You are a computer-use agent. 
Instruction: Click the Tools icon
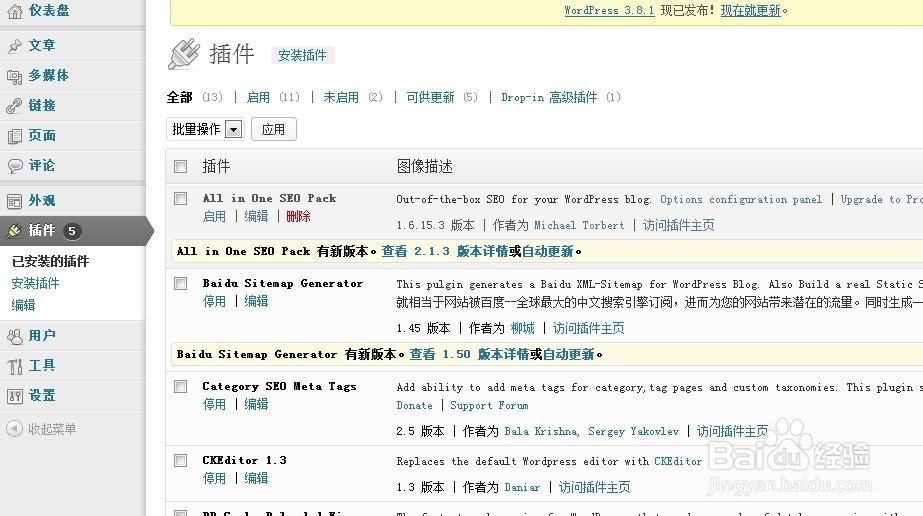(15, 366)
